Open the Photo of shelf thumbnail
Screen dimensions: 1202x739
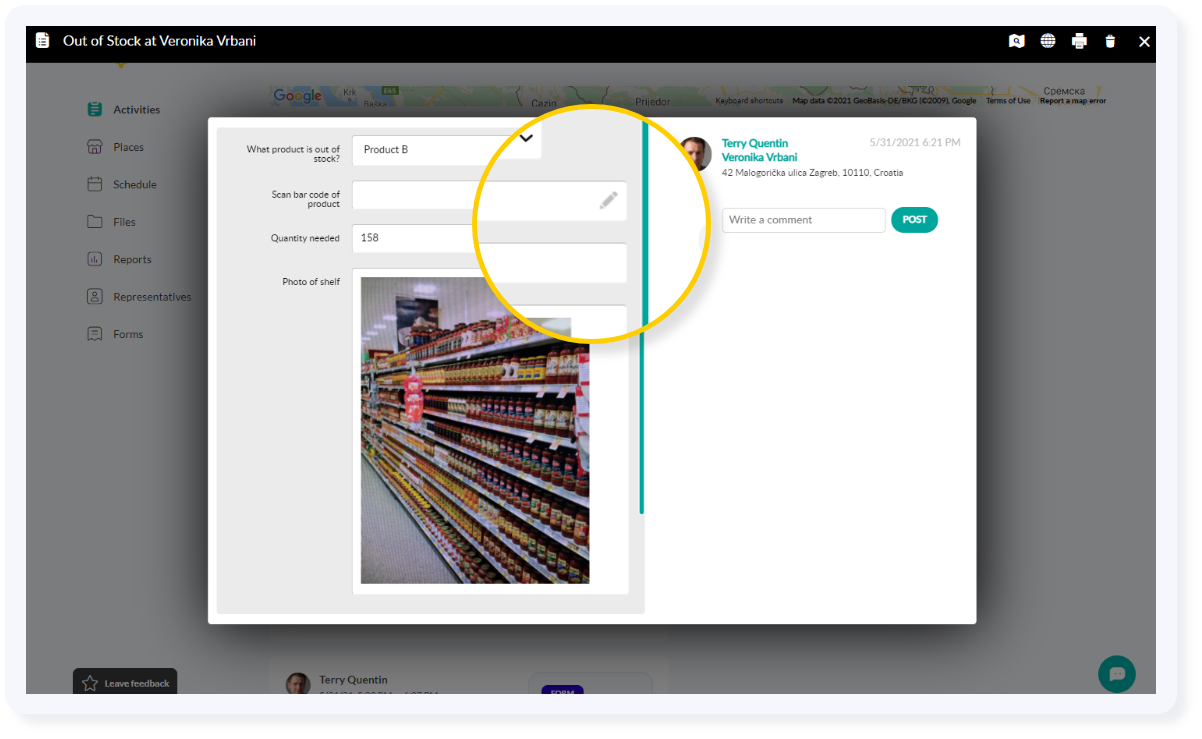(x=477, y=432)
